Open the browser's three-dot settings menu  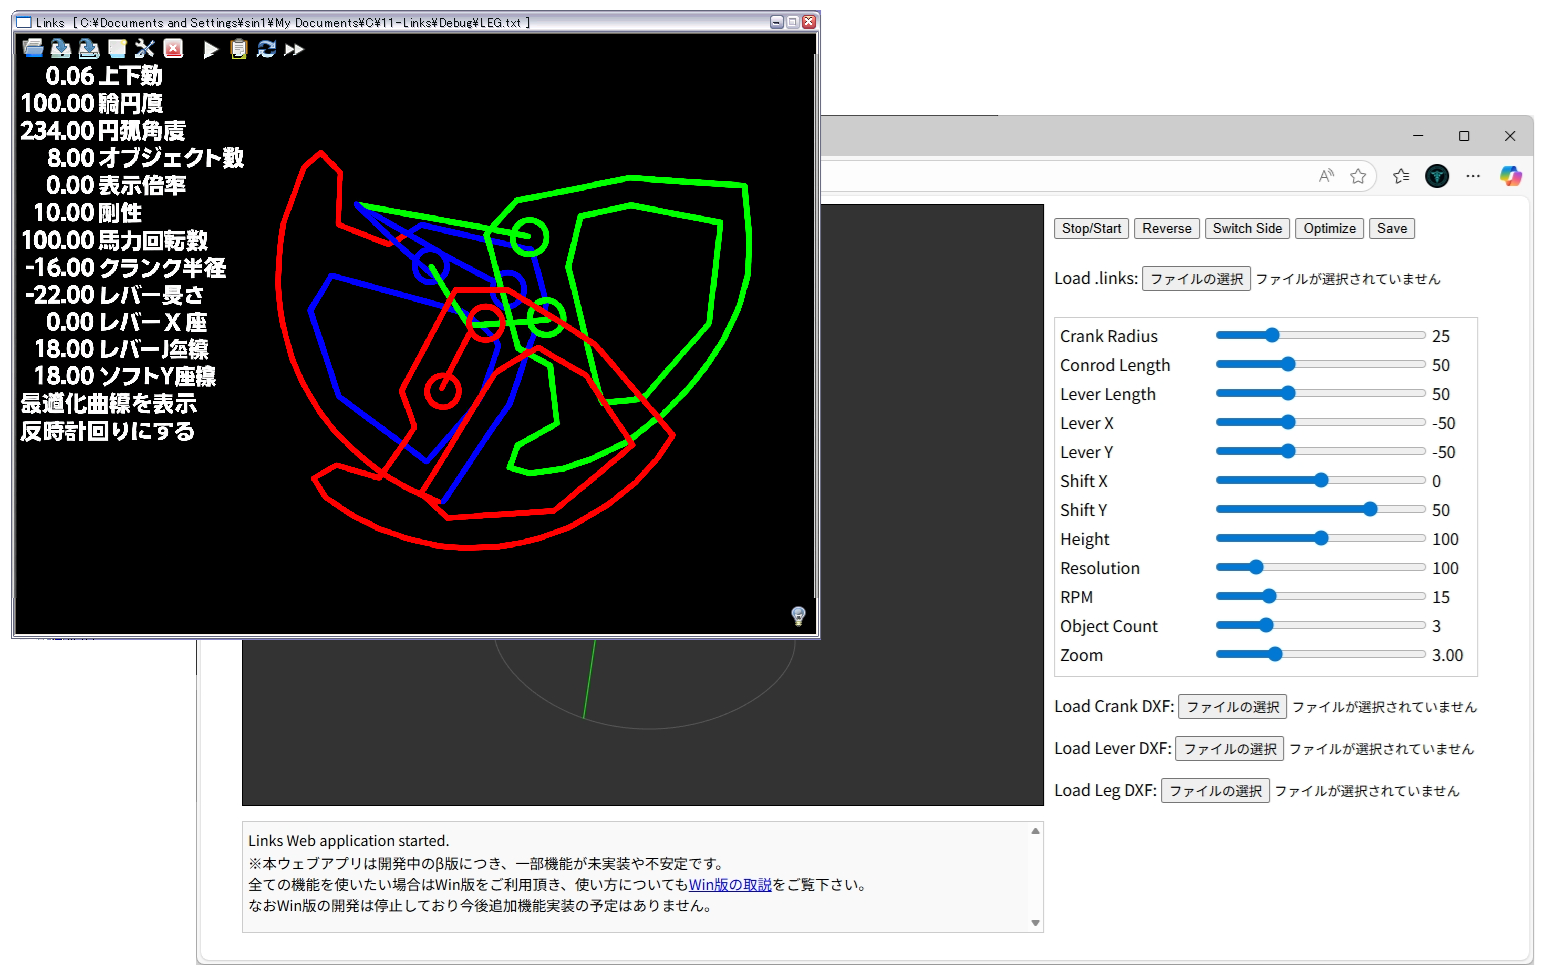pyautogui.click(x=1473, y=176)
